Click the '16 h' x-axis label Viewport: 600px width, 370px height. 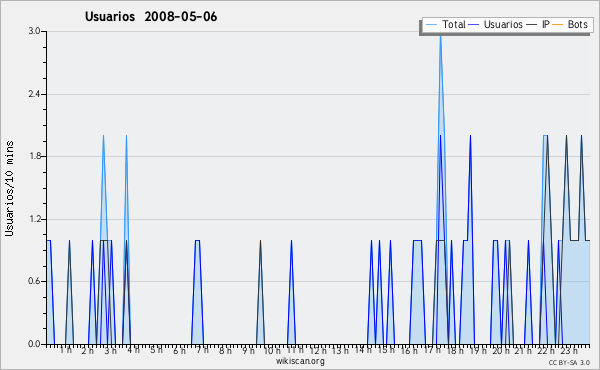[x=409, y=350]
